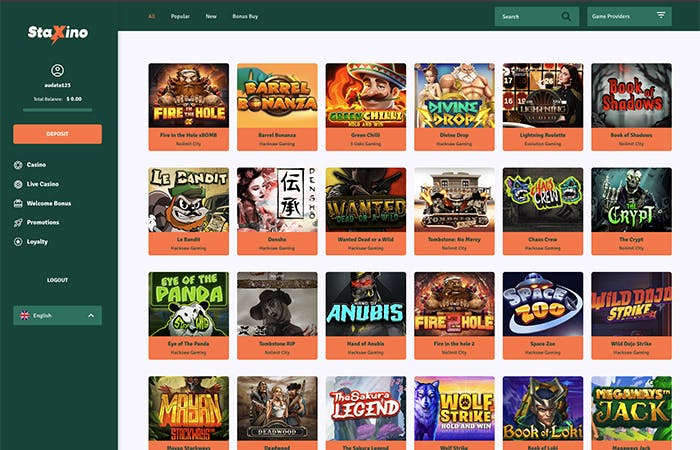700x450 pixels.
Task: Click the Loyalty star icon
Action: point(18,242)
